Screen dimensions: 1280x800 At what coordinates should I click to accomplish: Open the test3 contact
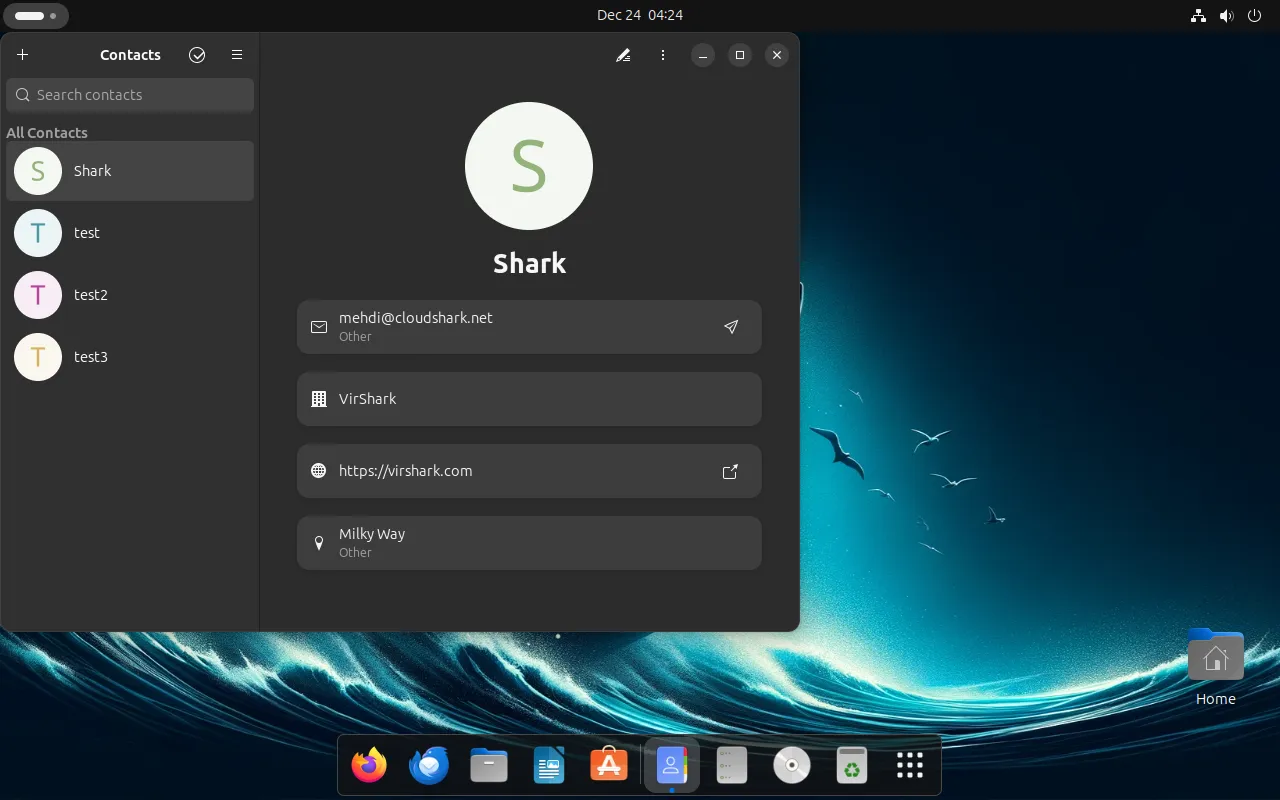(130, 357)
